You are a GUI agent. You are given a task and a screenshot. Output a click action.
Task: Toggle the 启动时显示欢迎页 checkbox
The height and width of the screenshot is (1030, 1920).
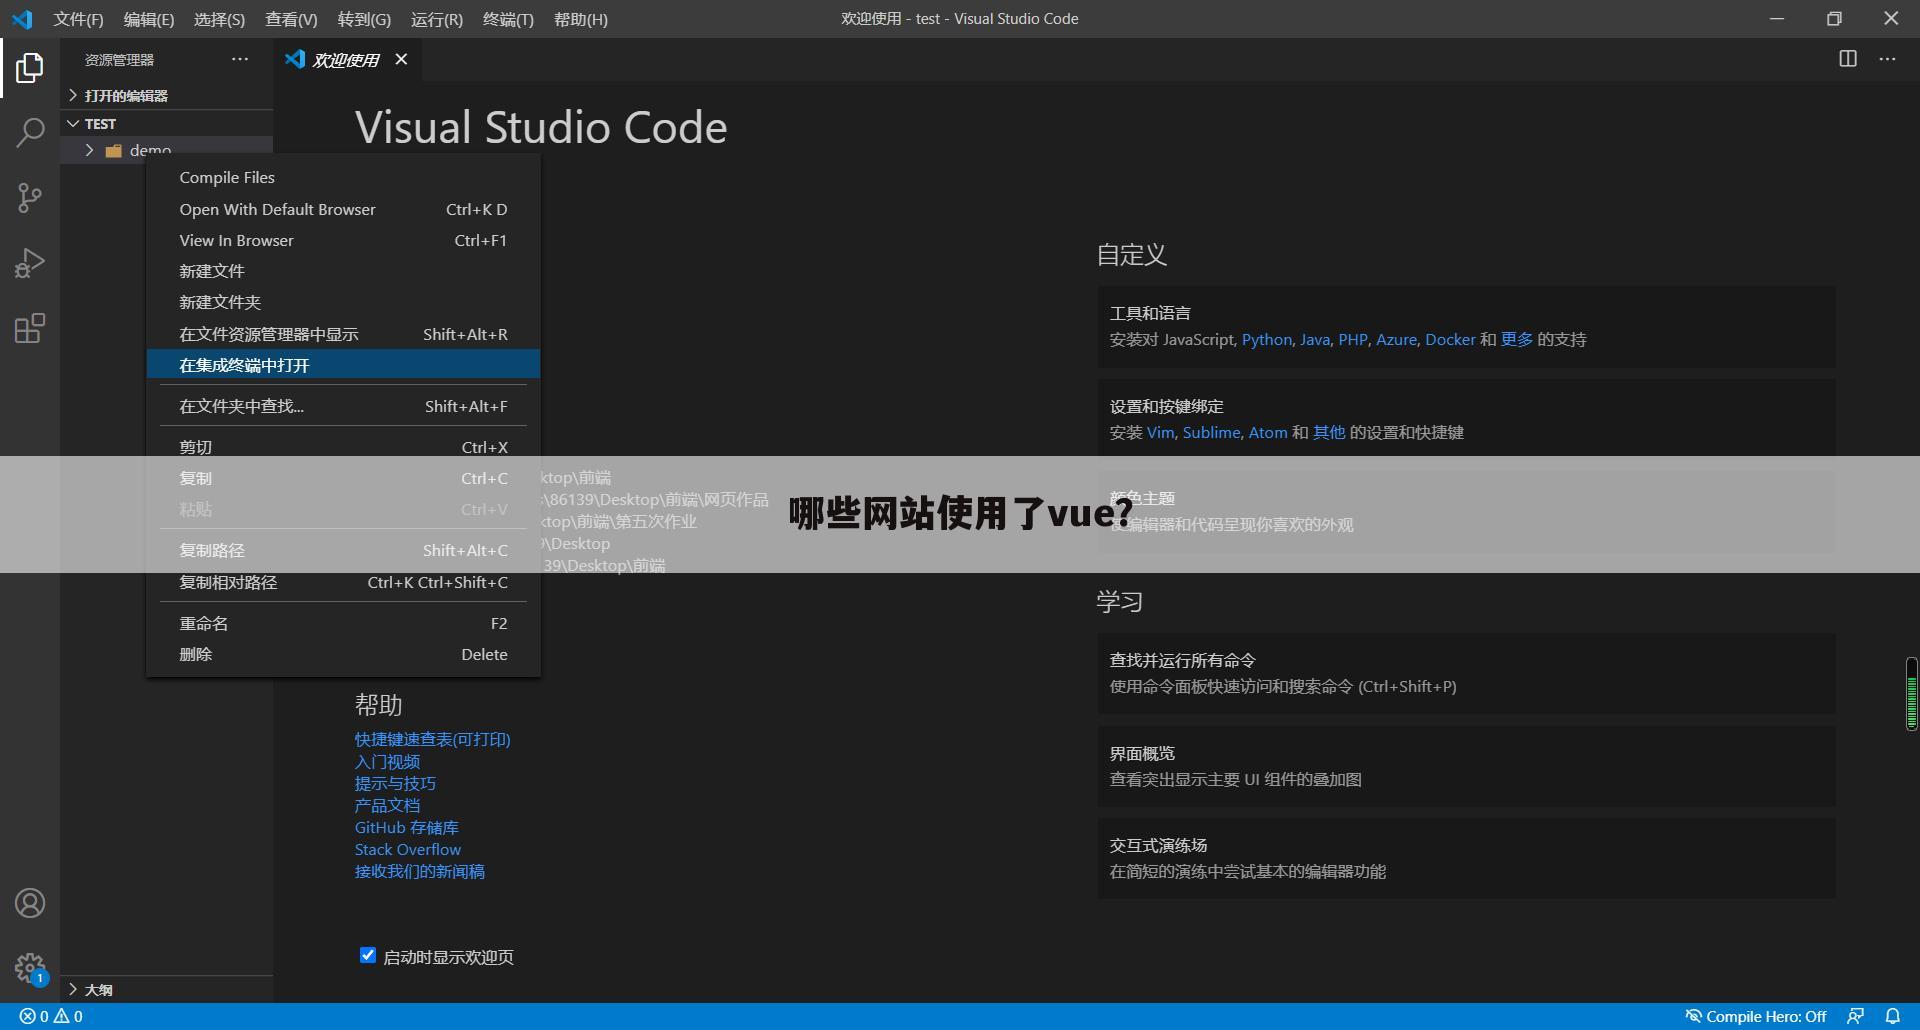click(x=367, y=955)
